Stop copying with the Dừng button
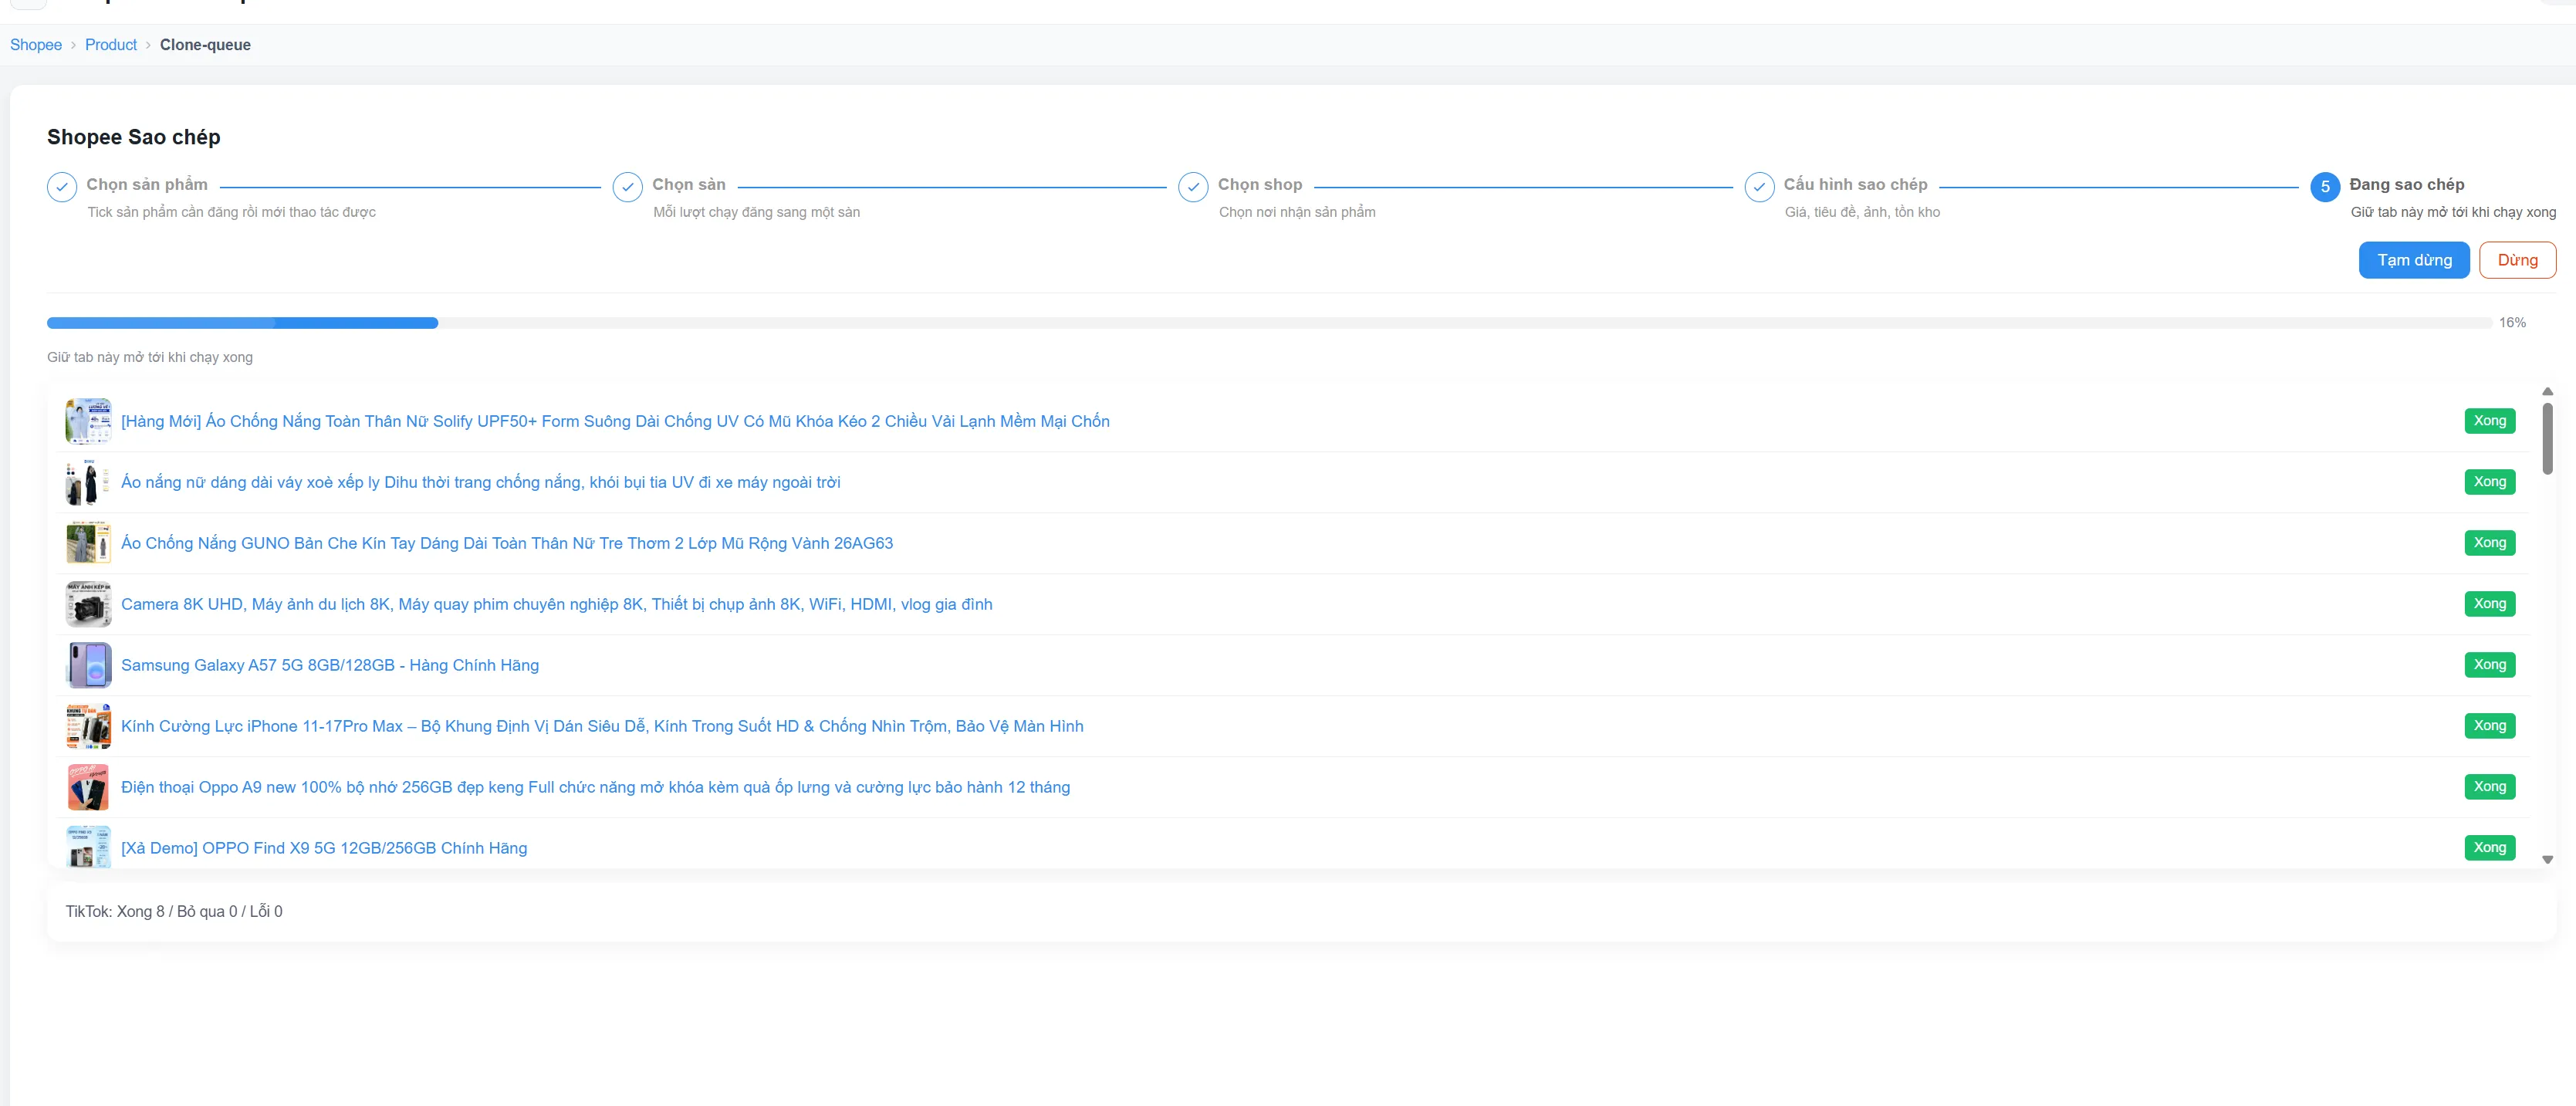This screenshot has width=2576, height=1106. click(2517, 260)
